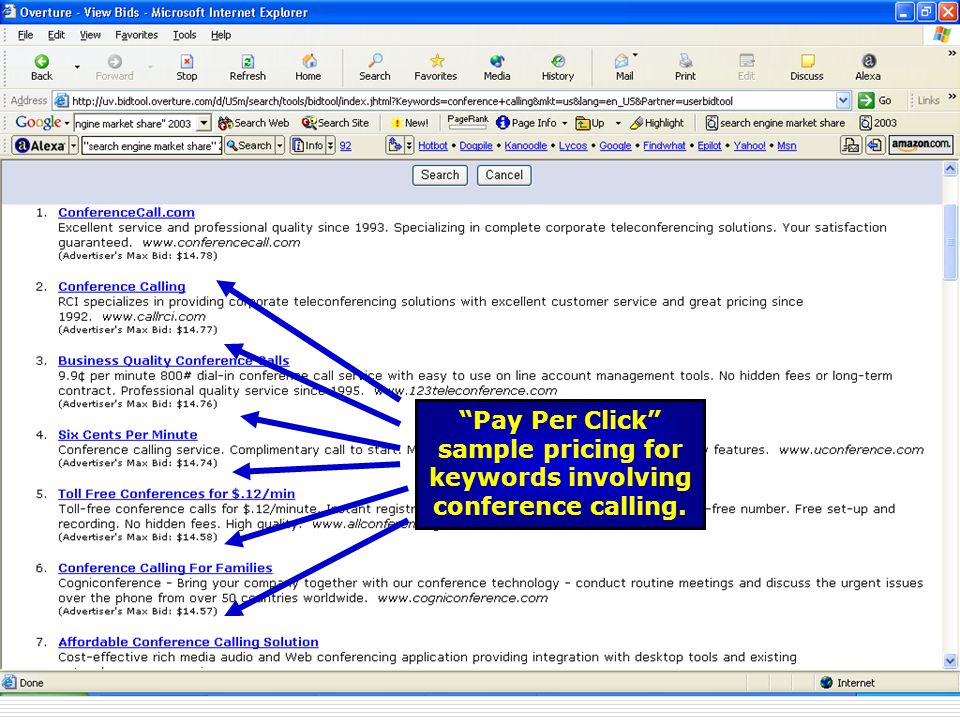The height and width of the screenshot is (720, 960).
Task: Click the page's Search button
Action: tap(440, 175)
